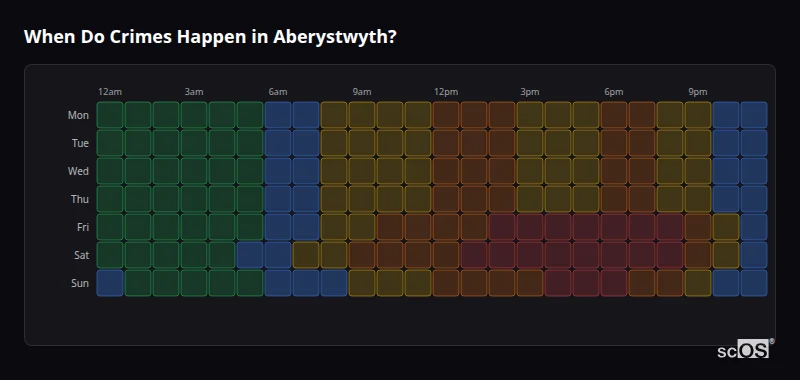Select the Friday 9pm orange cell

[x=698, y=227]
